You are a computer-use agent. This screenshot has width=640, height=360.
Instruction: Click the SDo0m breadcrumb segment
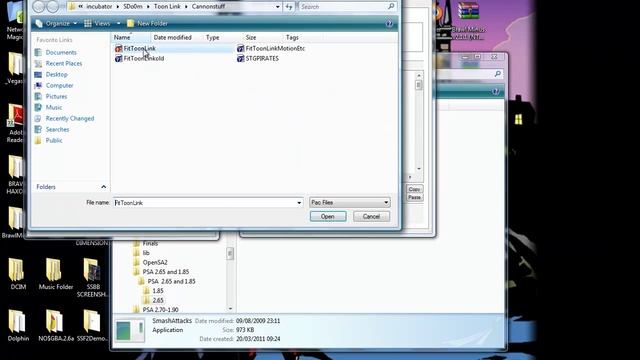click(133, 7)
